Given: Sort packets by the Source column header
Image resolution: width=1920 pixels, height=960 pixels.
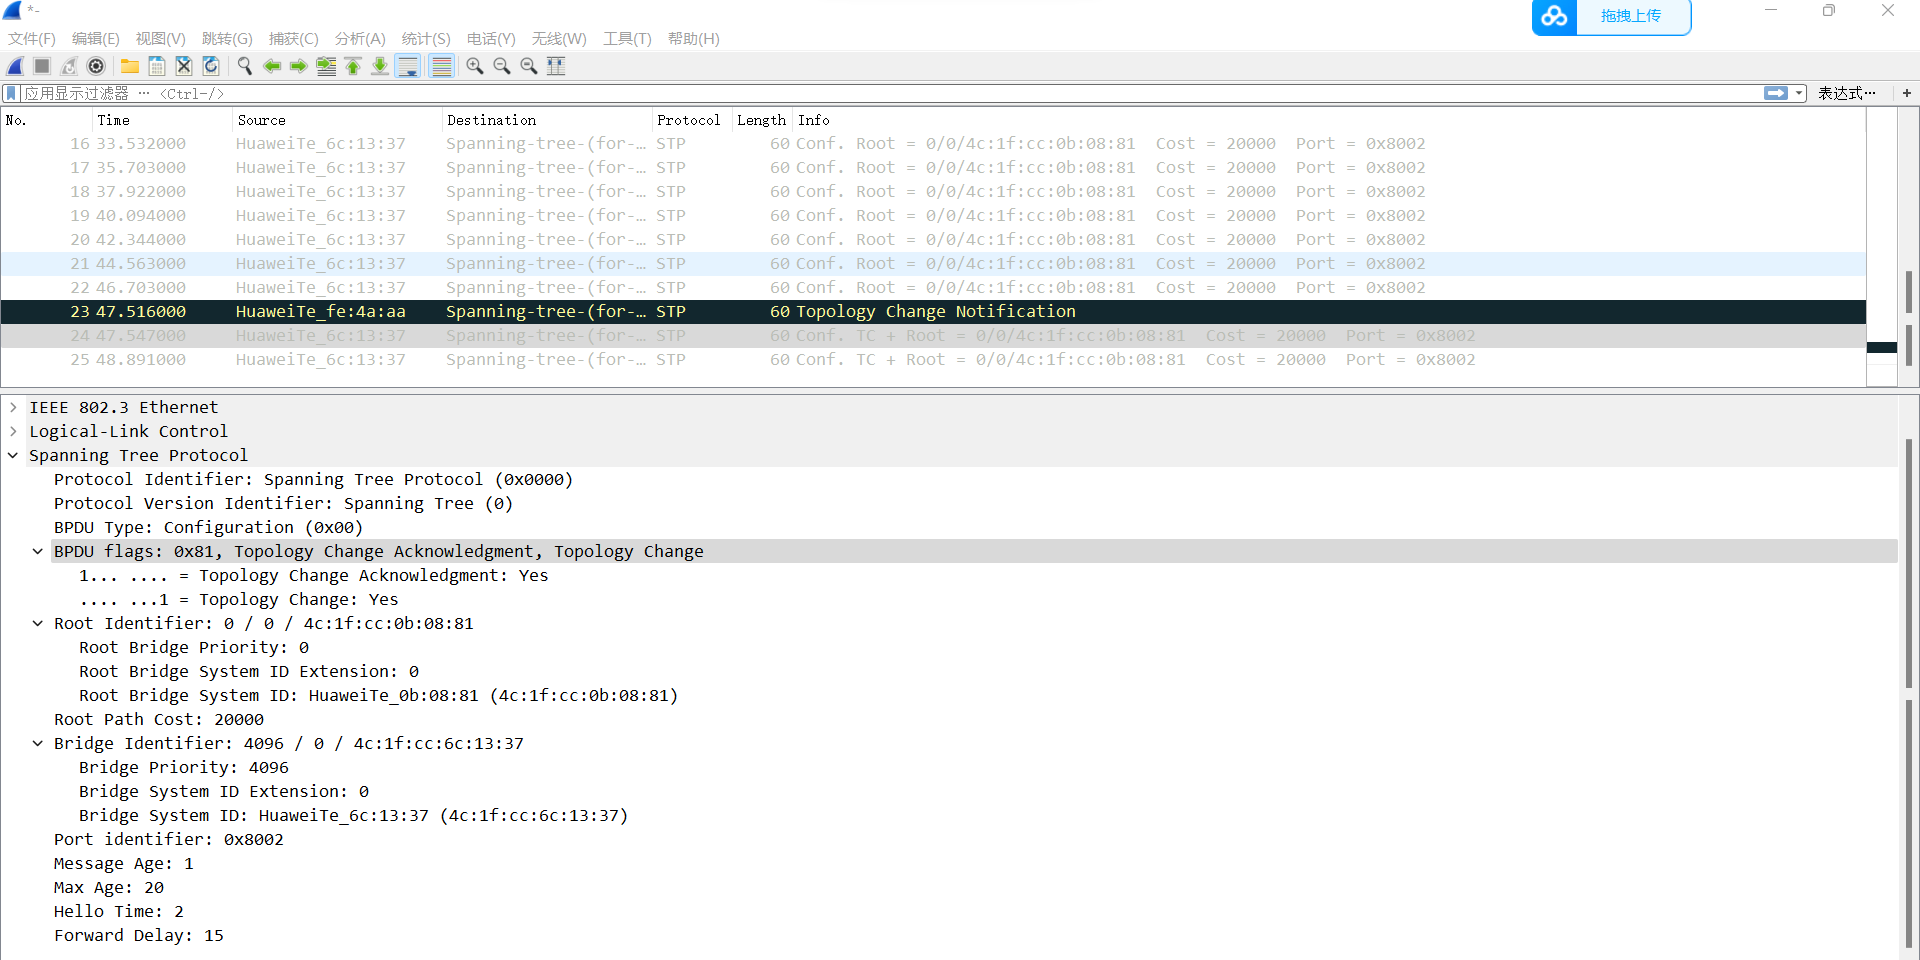Looking at the screenshot, I should tap(337, 120).
